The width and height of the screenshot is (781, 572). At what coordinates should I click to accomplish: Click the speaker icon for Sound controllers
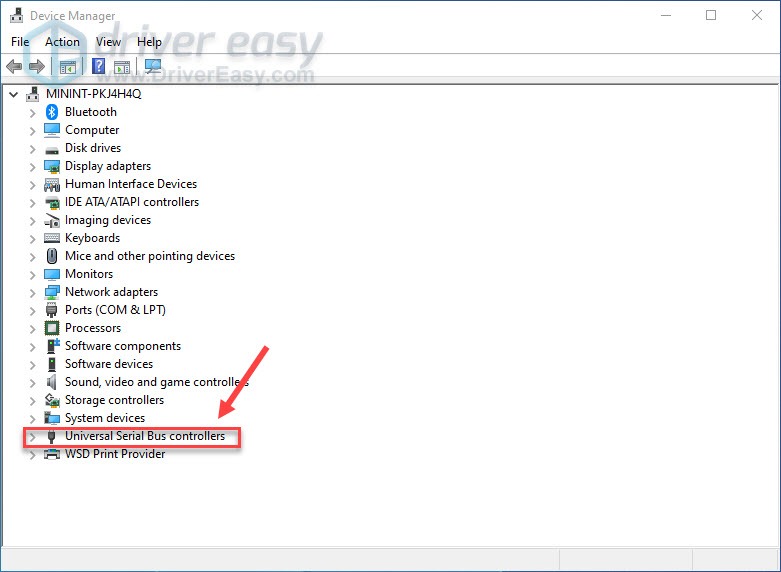tap(52, 382)
